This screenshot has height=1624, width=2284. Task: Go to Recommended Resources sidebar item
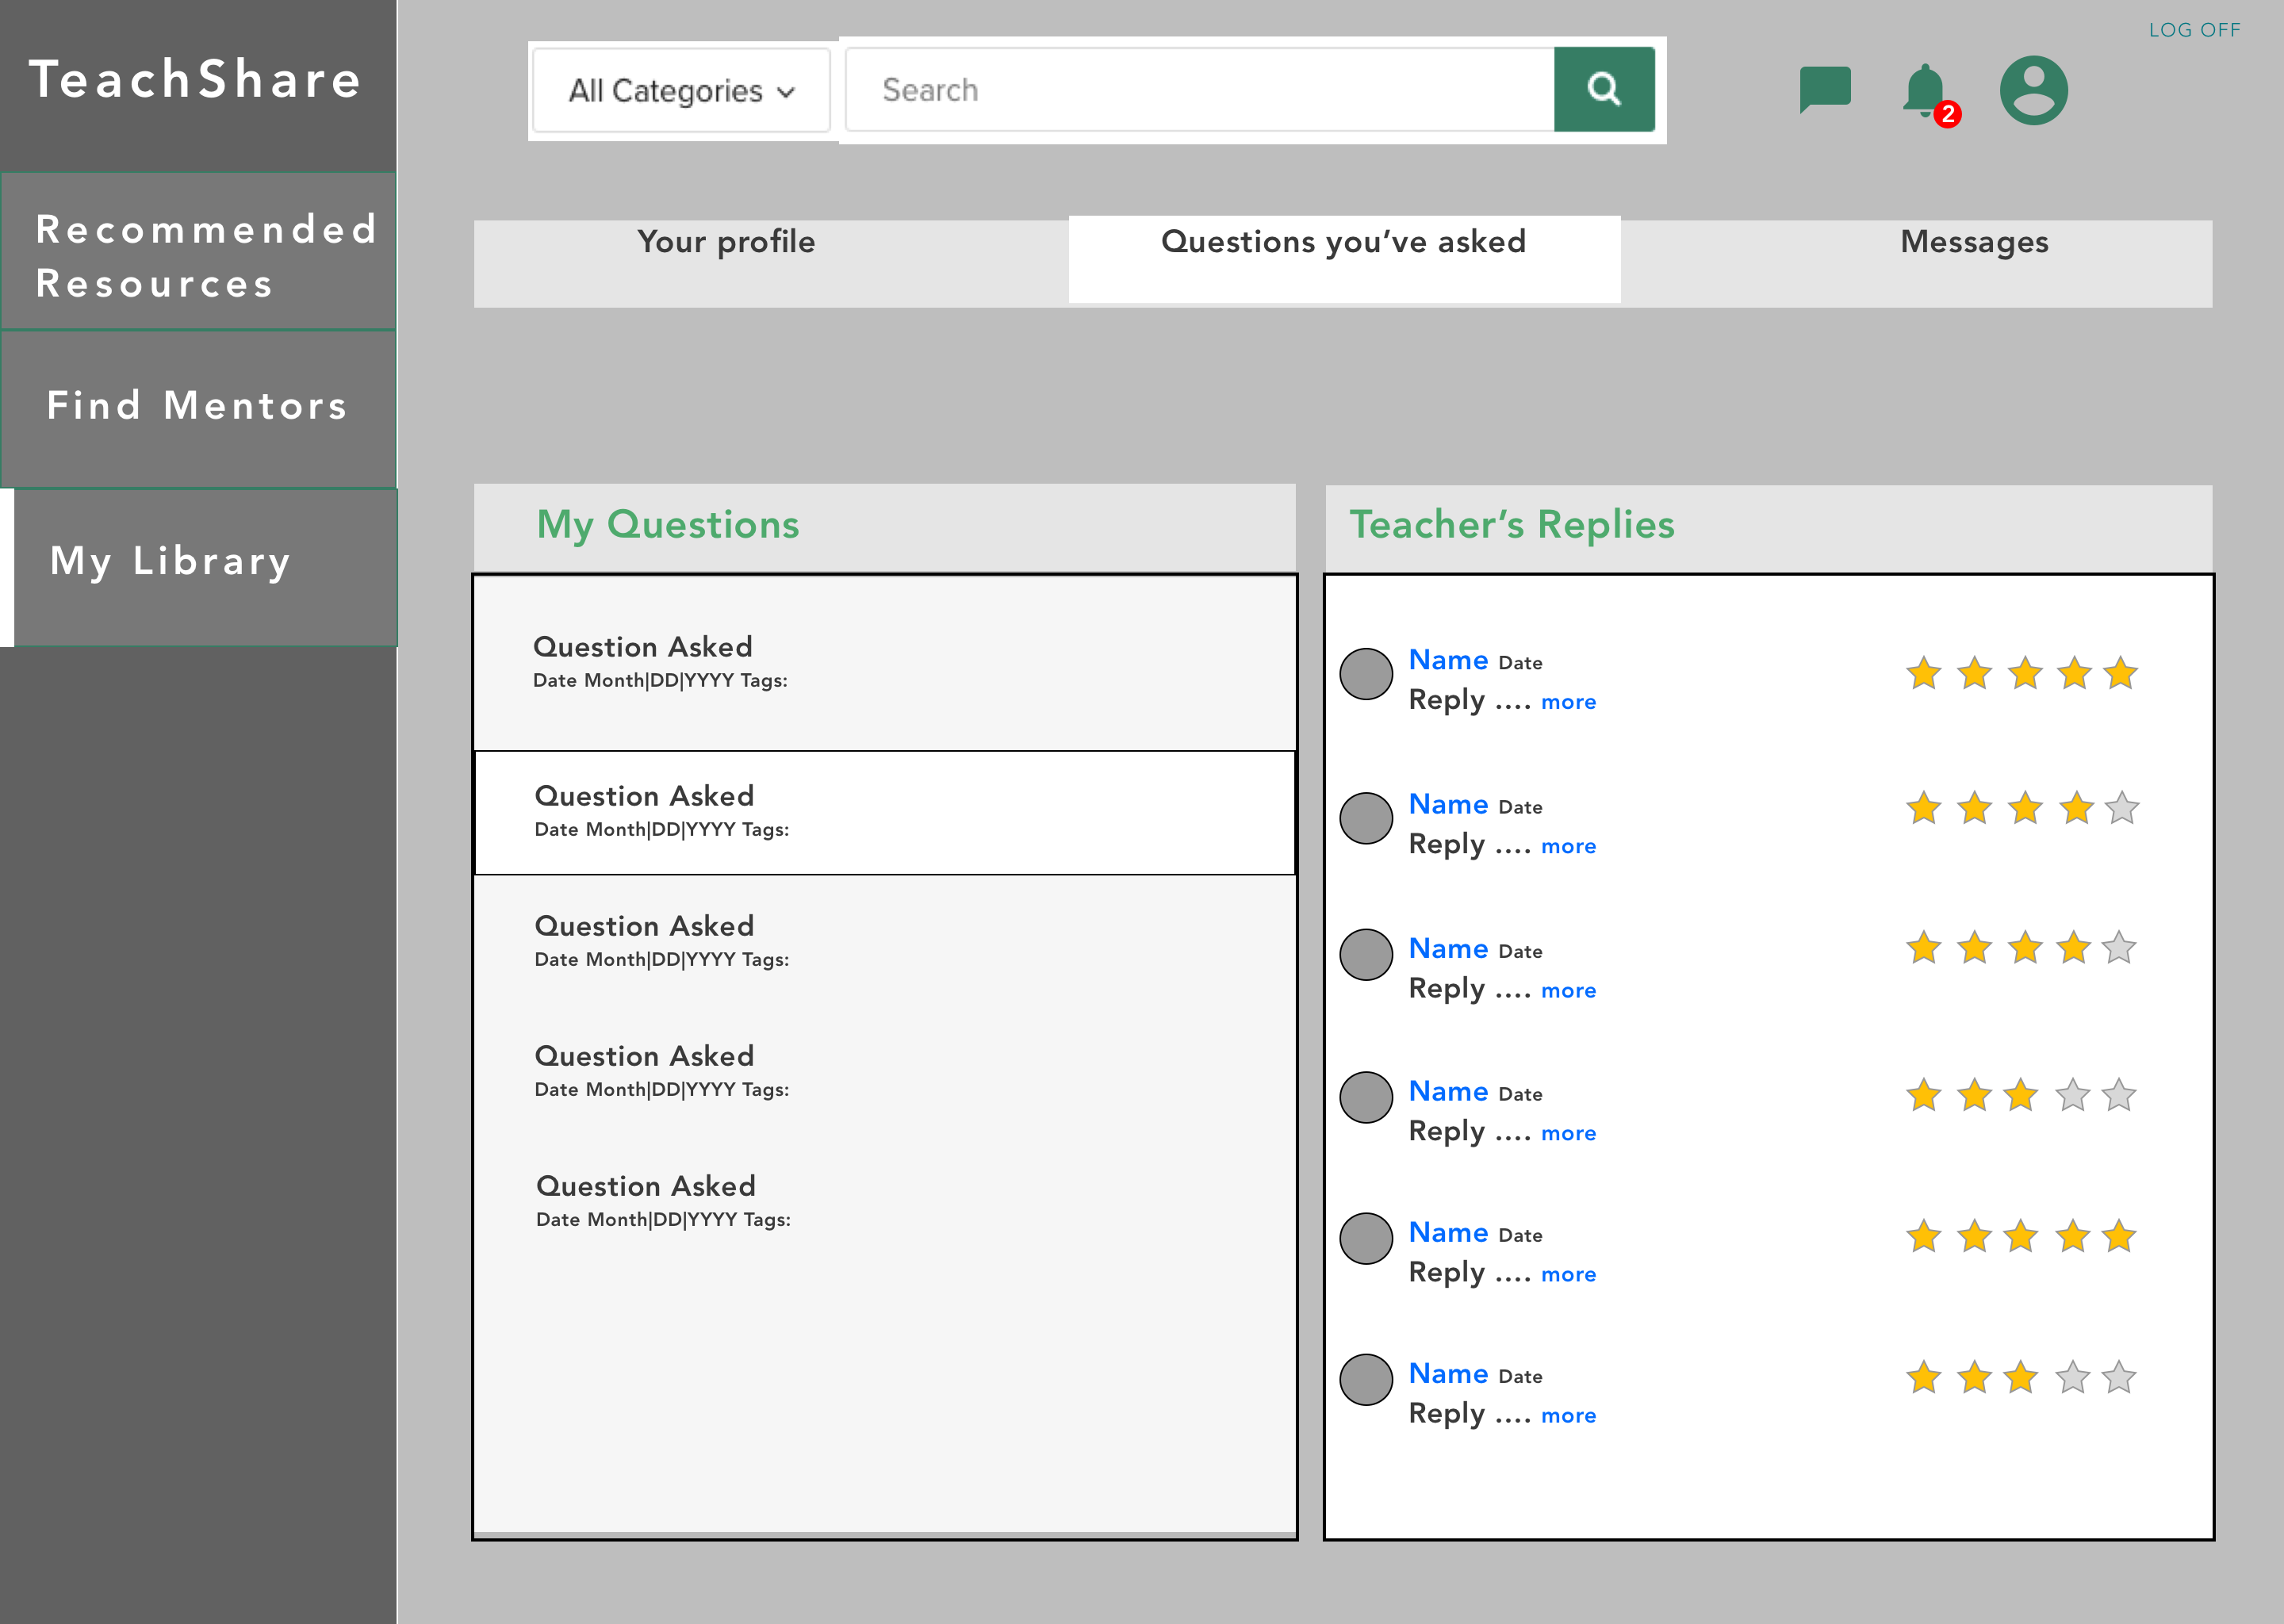(x=198, y=255)
